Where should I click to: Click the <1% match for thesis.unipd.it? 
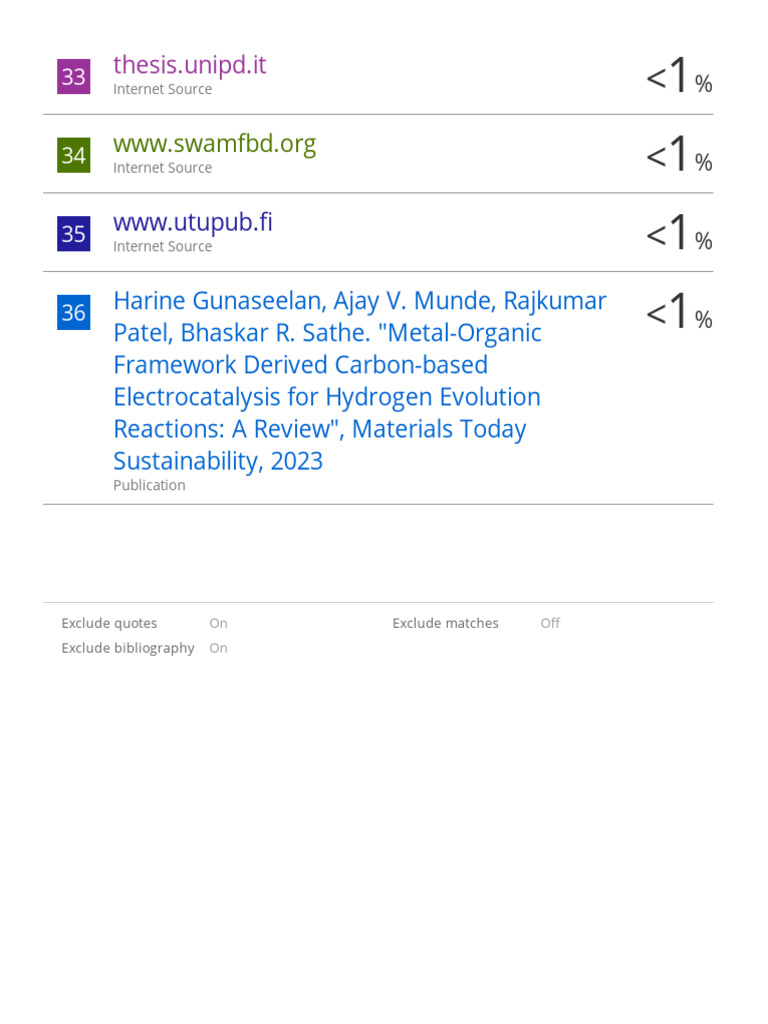click(x=678, y=77)
